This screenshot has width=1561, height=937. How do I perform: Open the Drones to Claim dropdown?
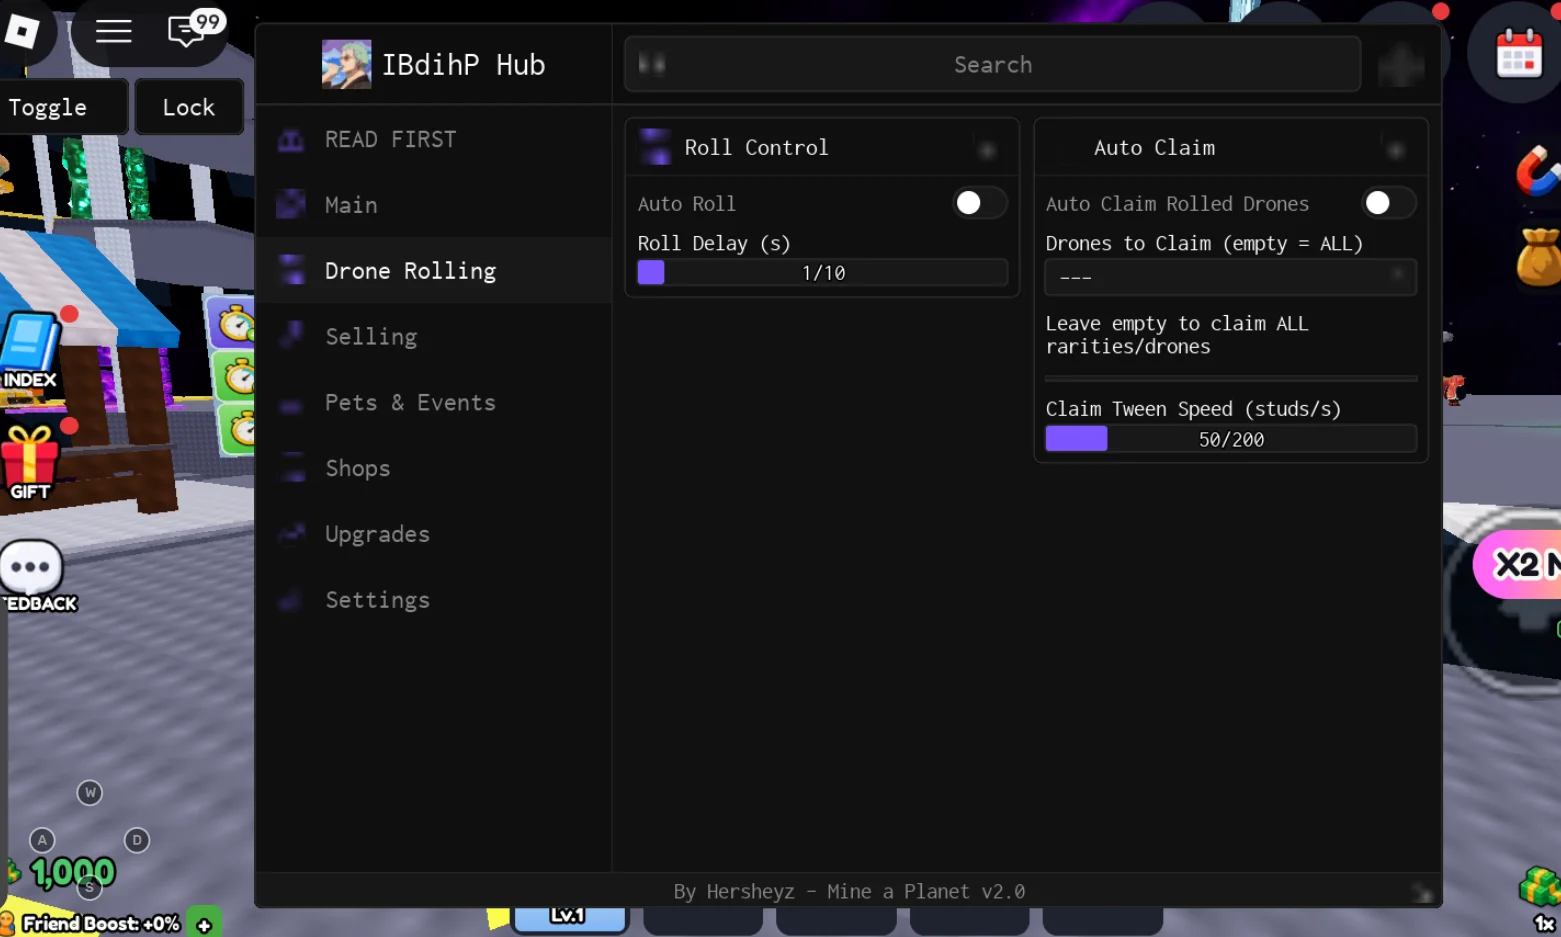(1230, 277)
